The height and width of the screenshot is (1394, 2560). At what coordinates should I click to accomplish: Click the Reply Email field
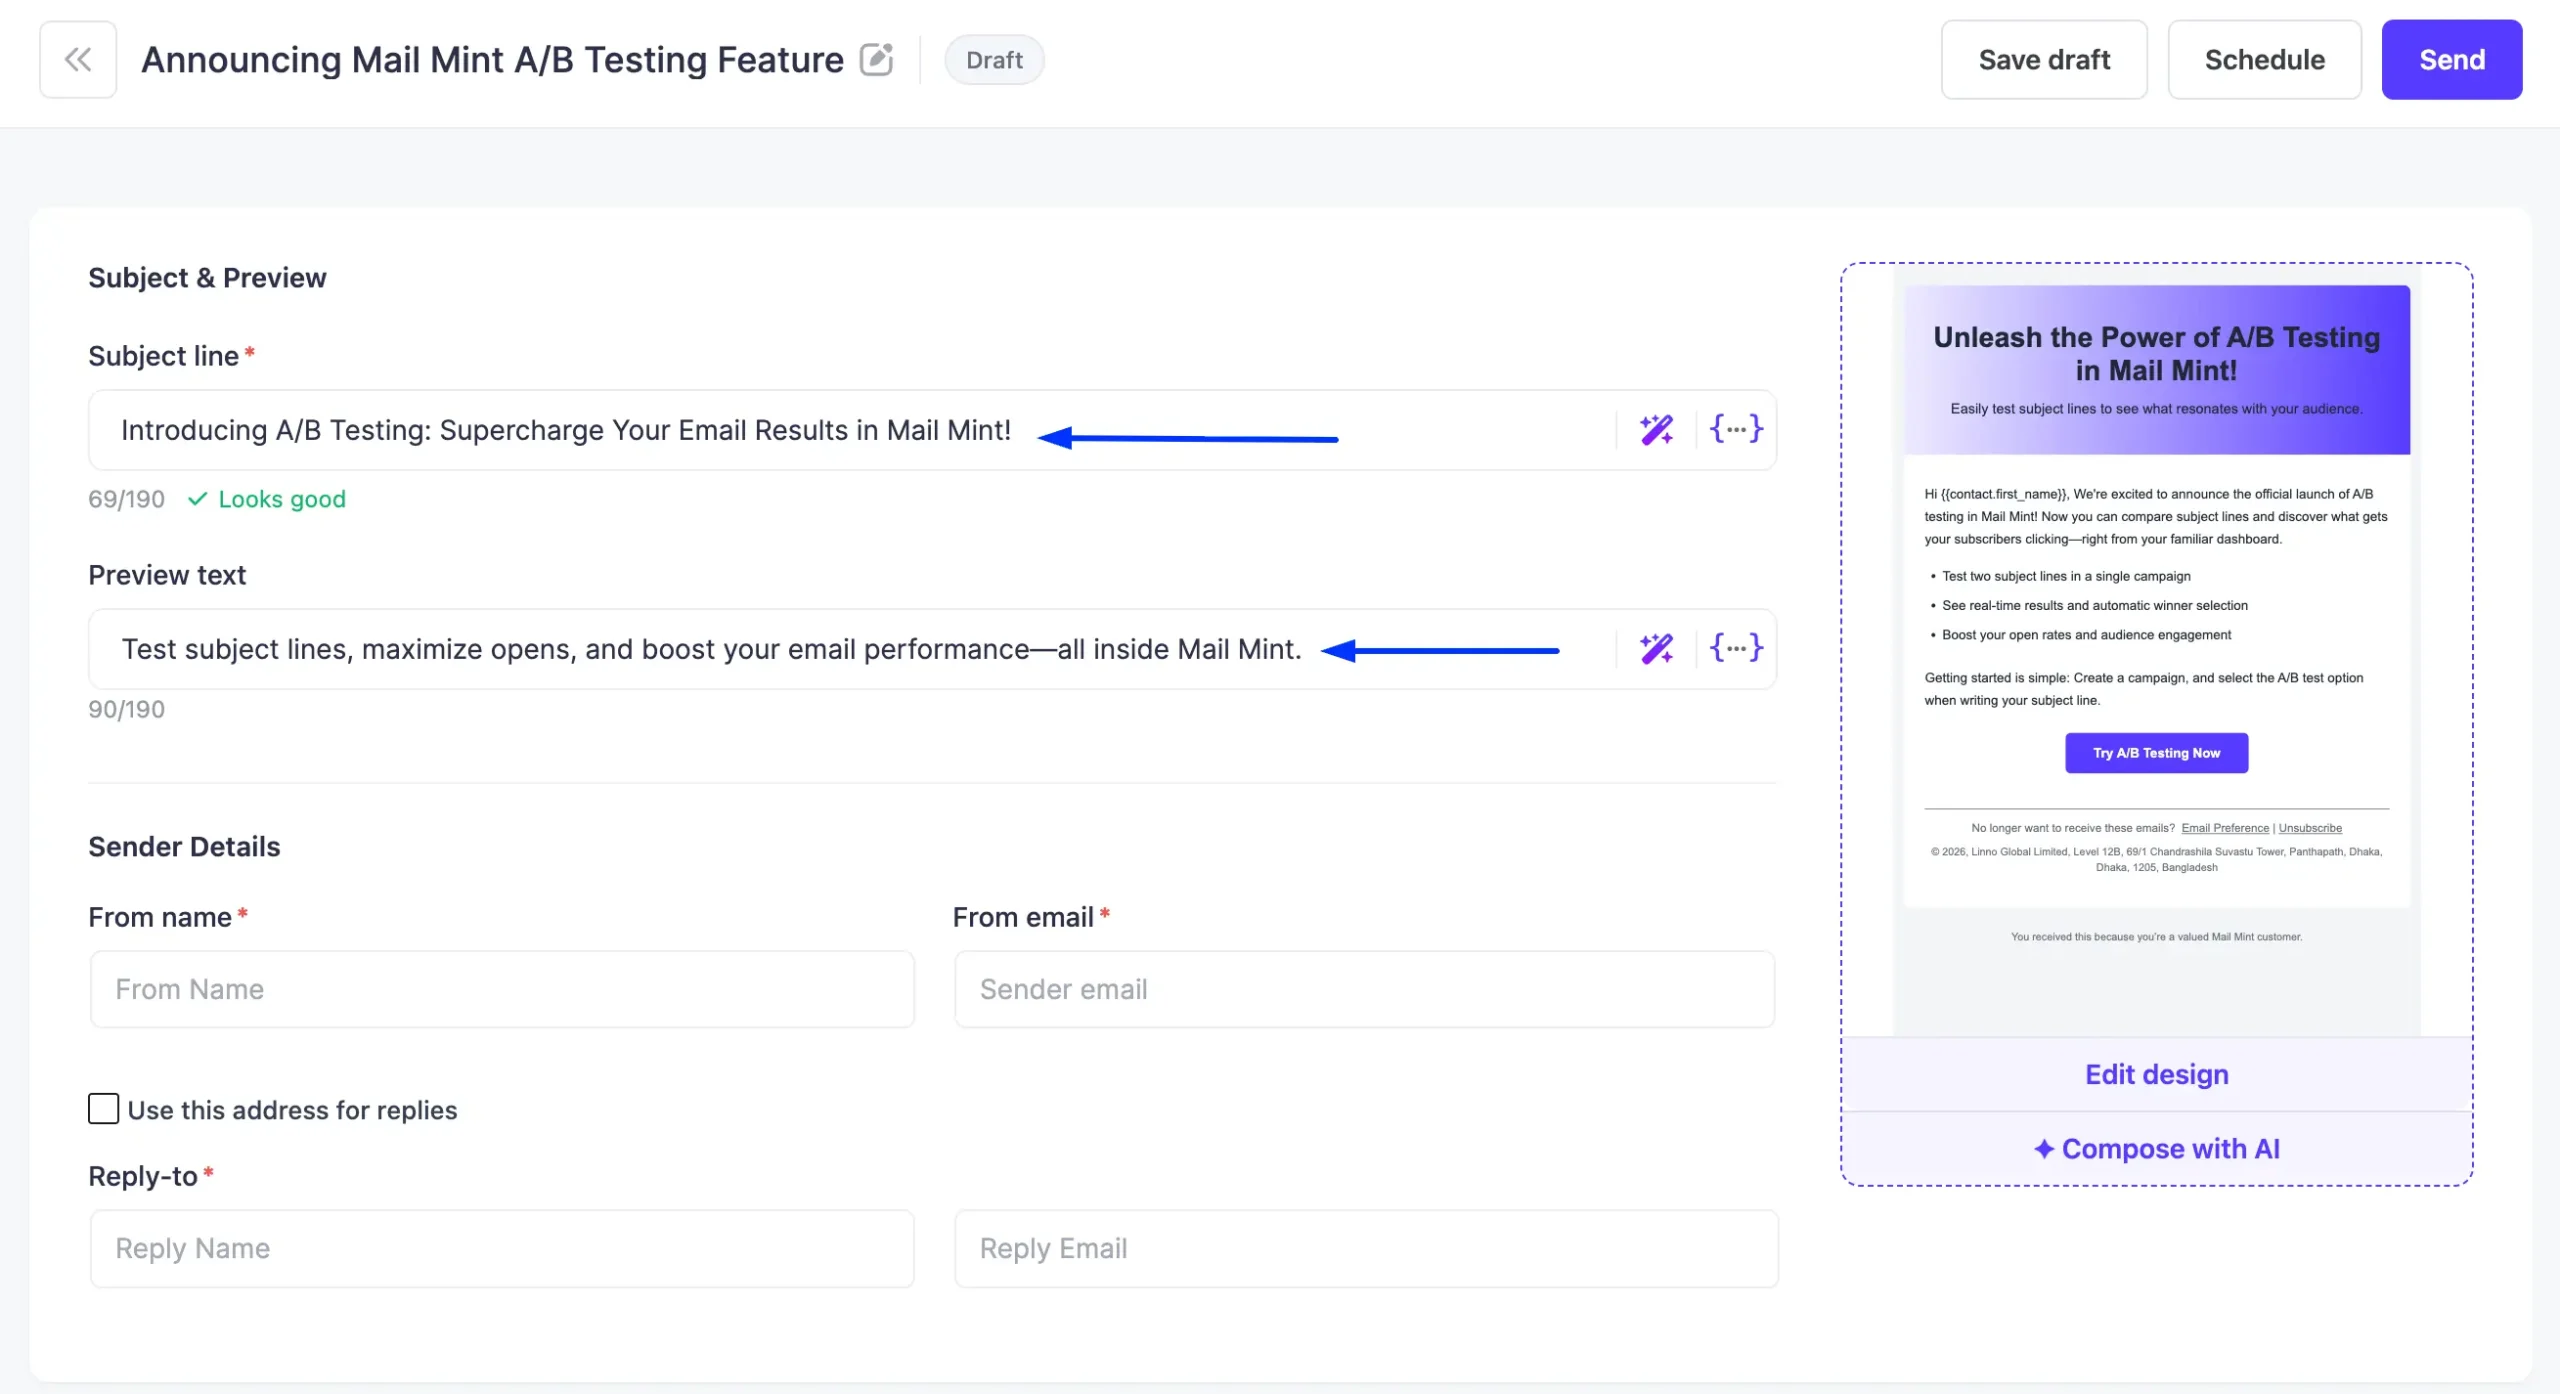(x=1366, y=1248)
